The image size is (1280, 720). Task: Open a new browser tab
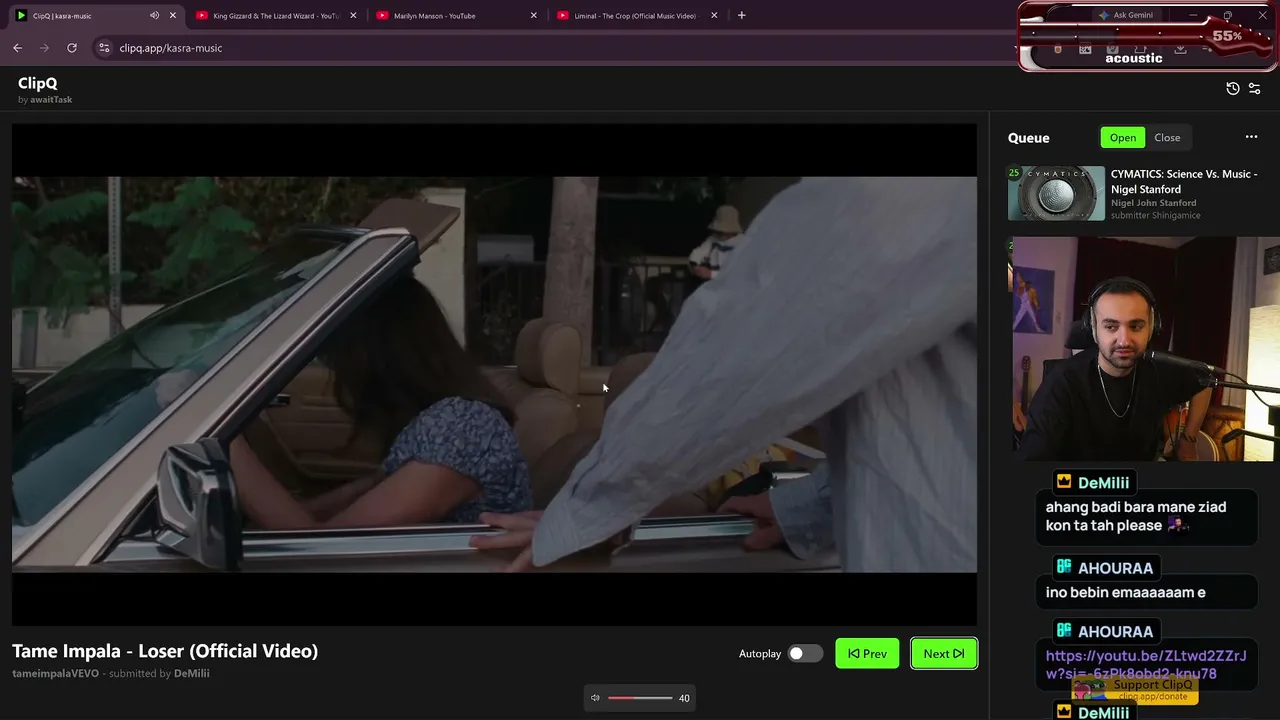[x=741, y=16]
